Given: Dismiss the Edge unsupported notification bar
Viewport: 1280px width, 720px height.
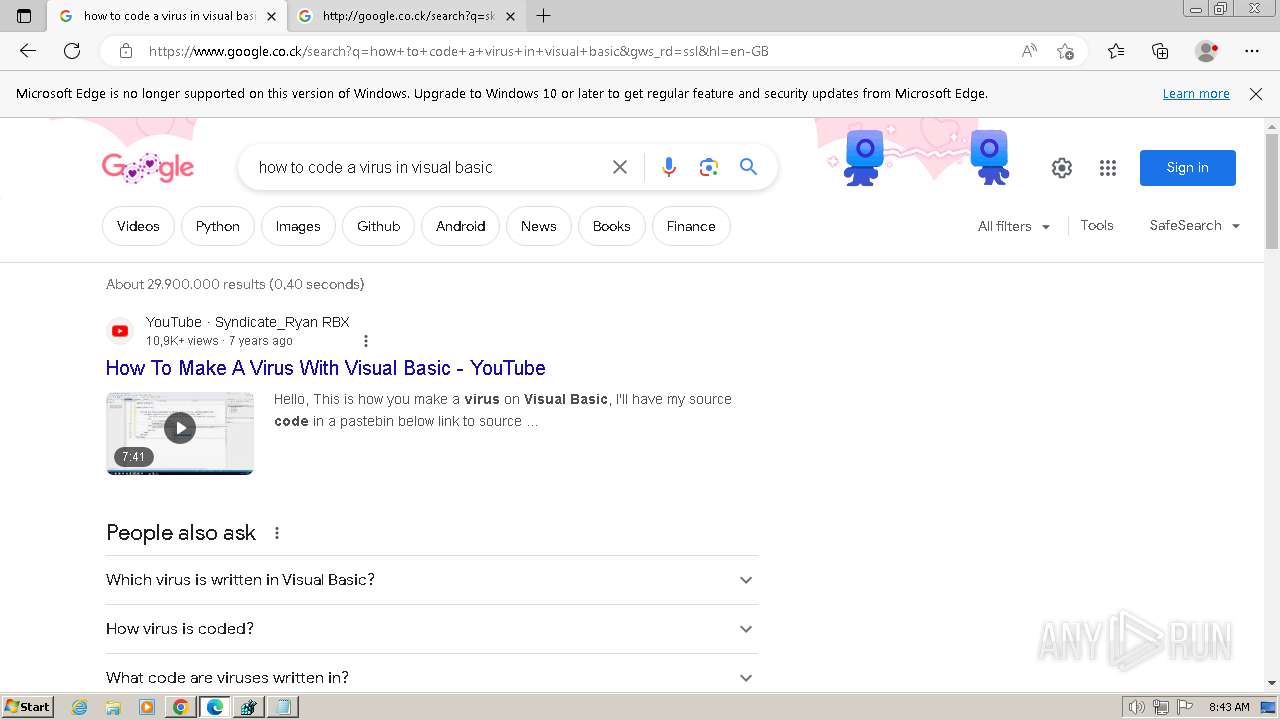Looking at the screenshot, I should 1256,94.
